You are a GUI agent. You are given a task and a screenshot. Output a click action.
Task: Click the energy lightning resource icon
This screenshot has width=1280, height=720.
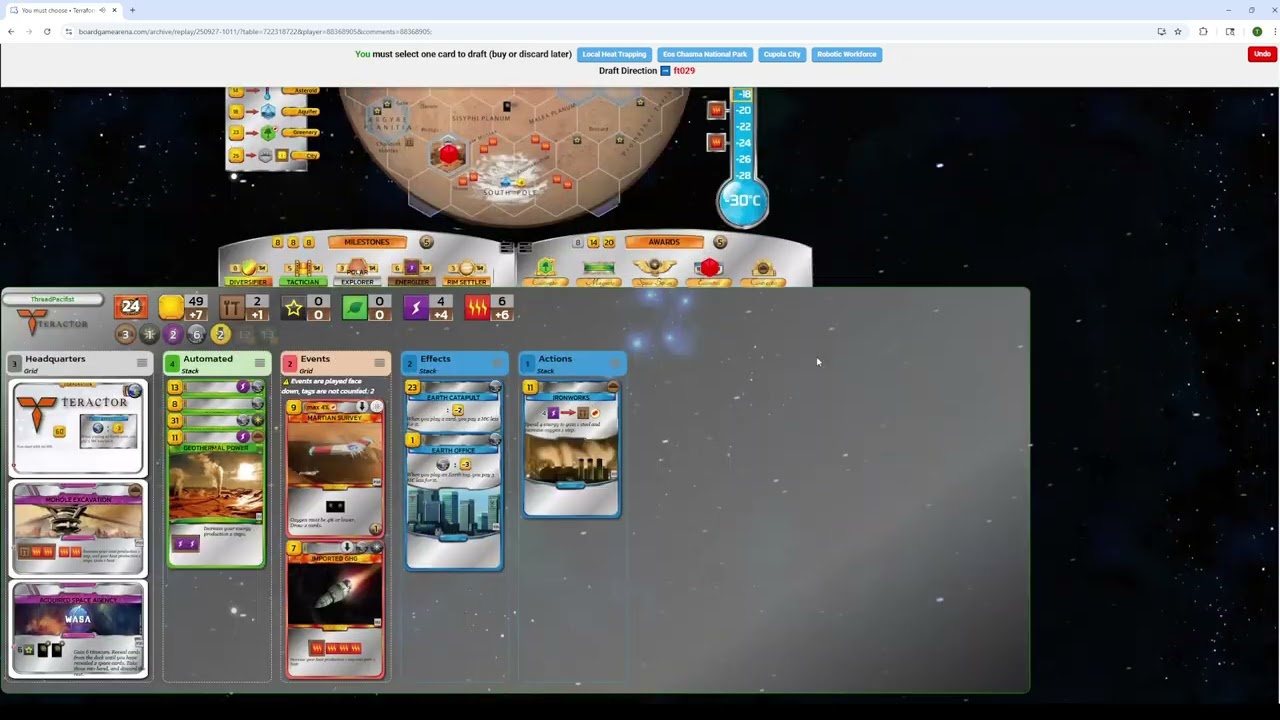[x=415, y=308]
